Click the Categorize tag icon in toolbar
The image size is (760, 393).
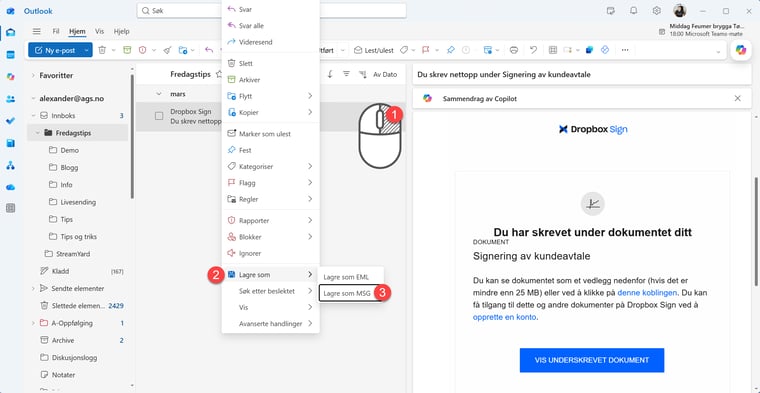click(403, 50)
